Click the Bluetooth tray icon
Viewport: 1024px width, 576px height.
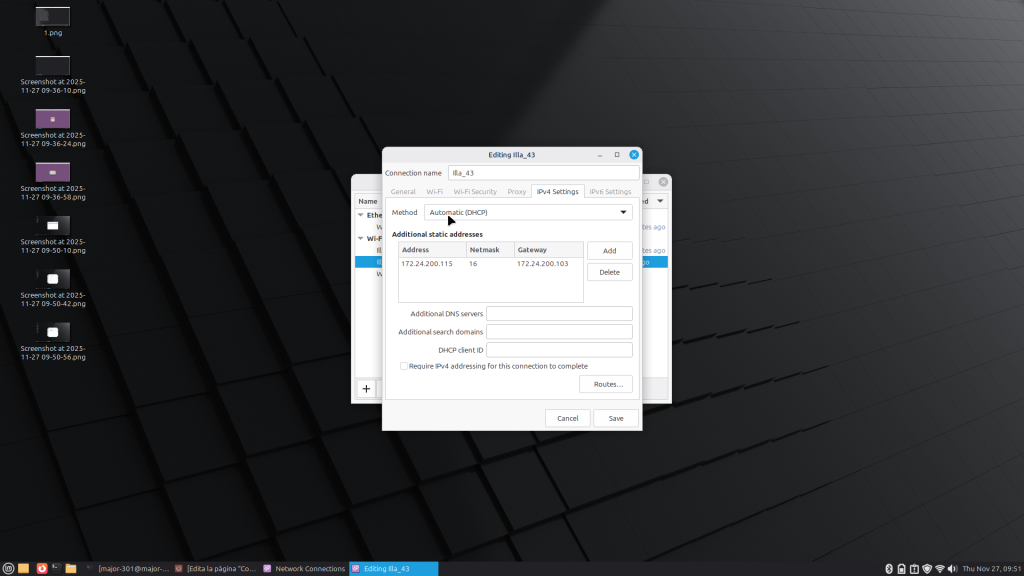click(888, 568)
